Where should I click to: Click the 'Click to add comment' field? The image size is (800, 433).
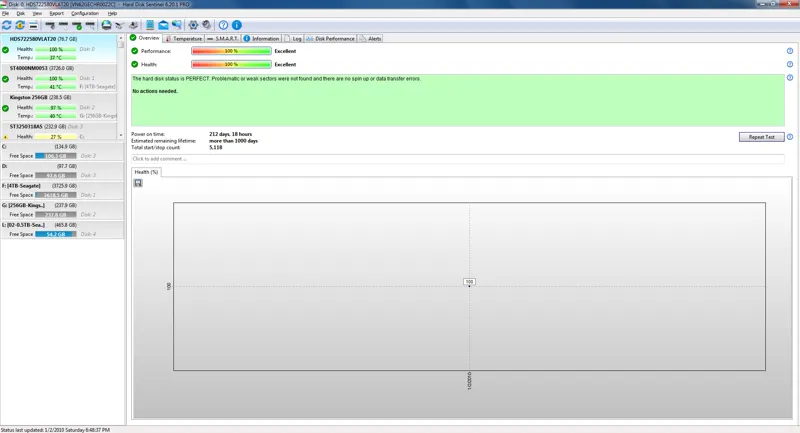click(x=457, y=159)
